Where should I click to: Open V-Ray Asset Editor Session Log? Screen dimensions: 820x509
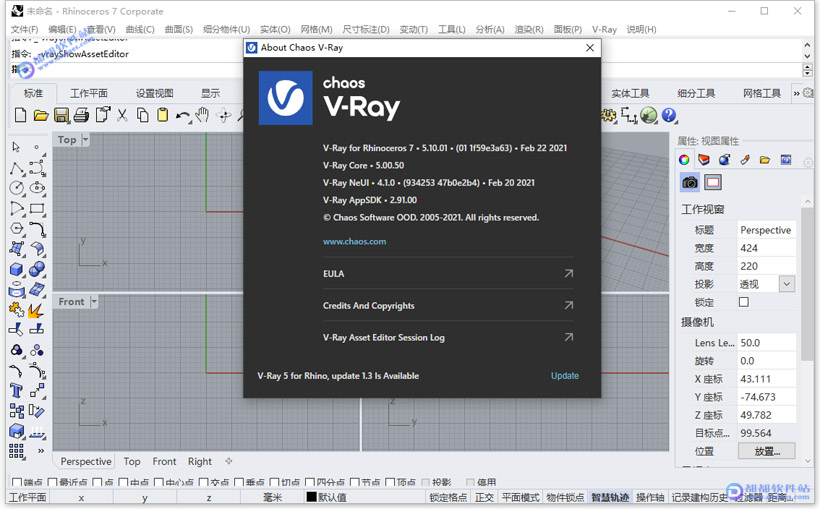tap(448, 337)
